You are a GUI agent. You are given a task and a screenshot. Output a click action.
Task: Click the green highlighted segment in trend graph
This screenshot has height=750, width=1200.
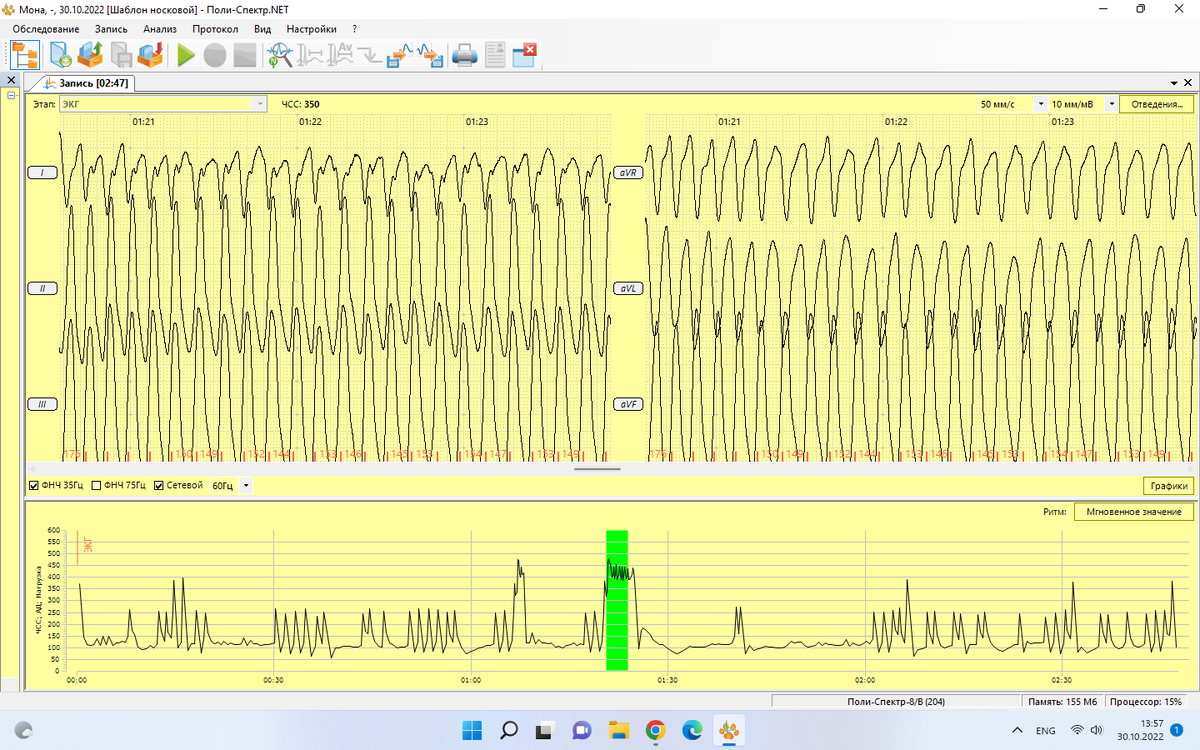pos(617,600)
